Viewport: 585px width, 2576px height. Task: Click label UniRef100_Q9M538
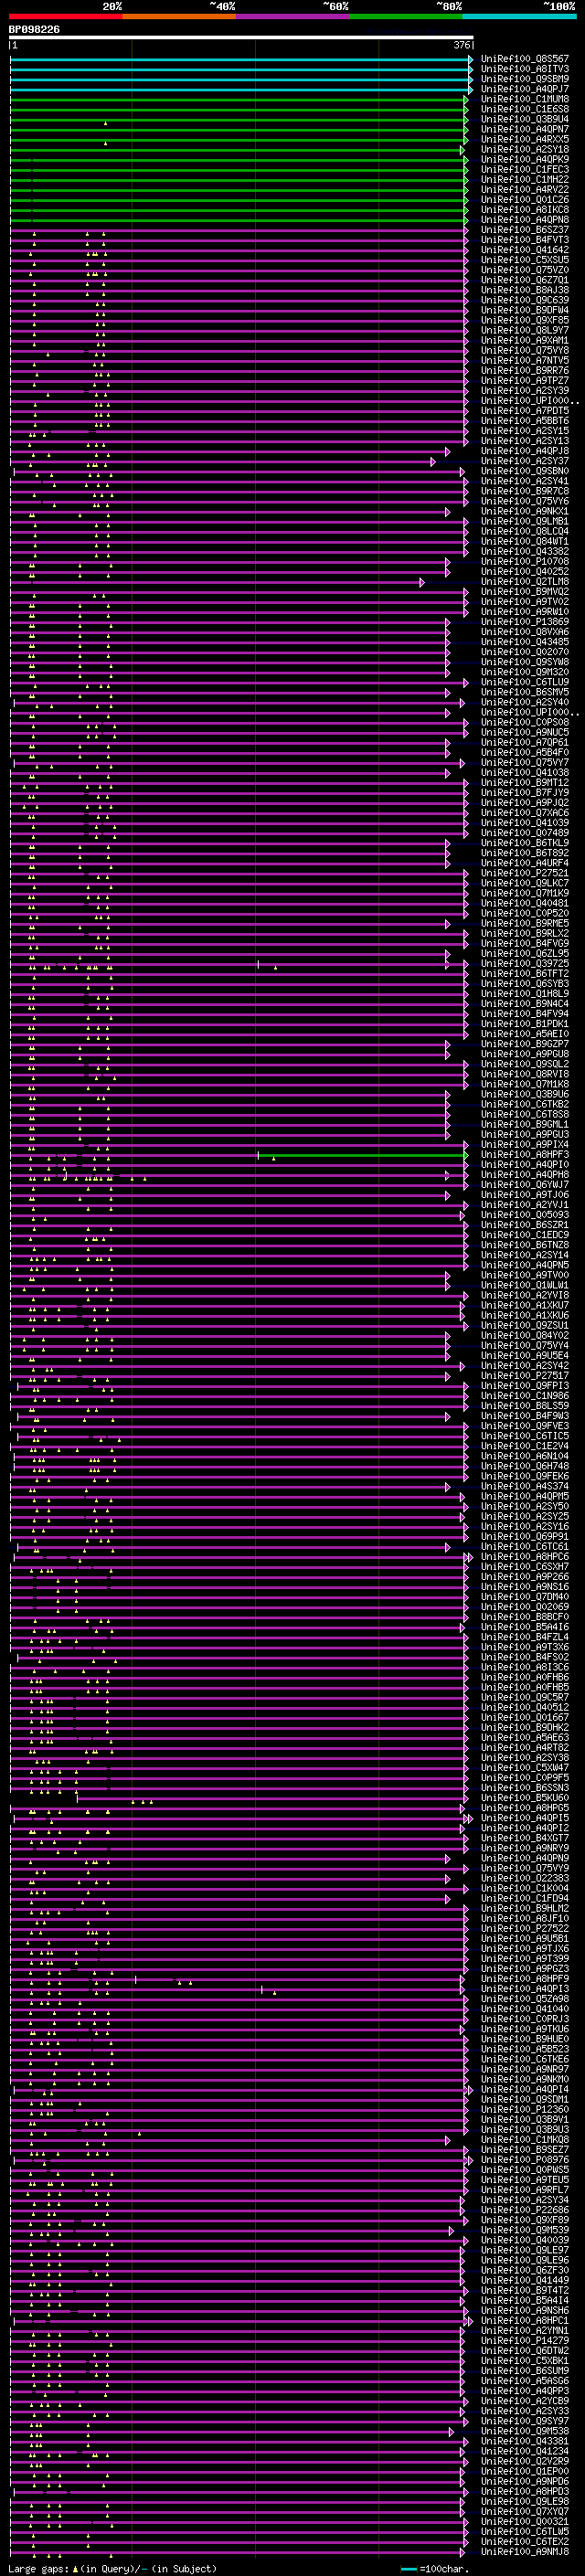click(525, 2430)
